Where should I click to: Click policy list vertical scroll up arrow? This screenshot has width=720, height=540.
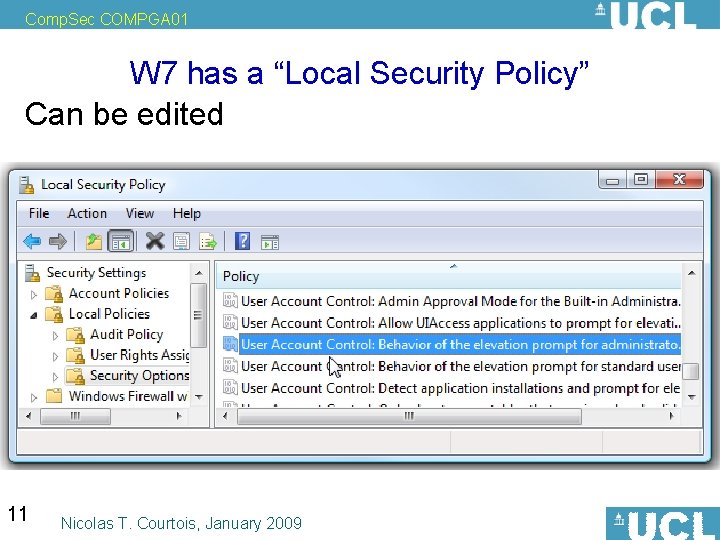pyautogui.click(x=692, y=273)
